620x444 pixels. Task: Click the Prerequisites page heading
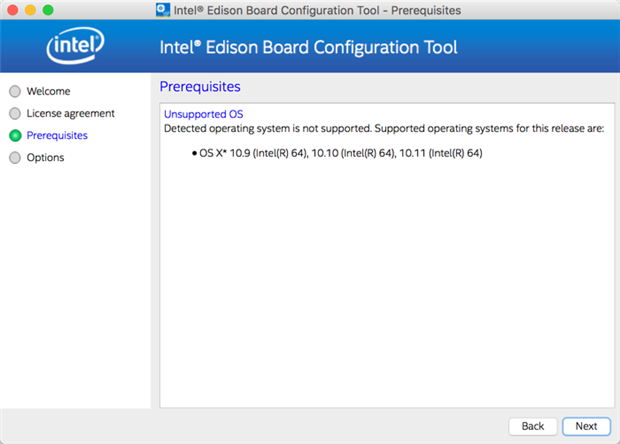click(200, 87)
